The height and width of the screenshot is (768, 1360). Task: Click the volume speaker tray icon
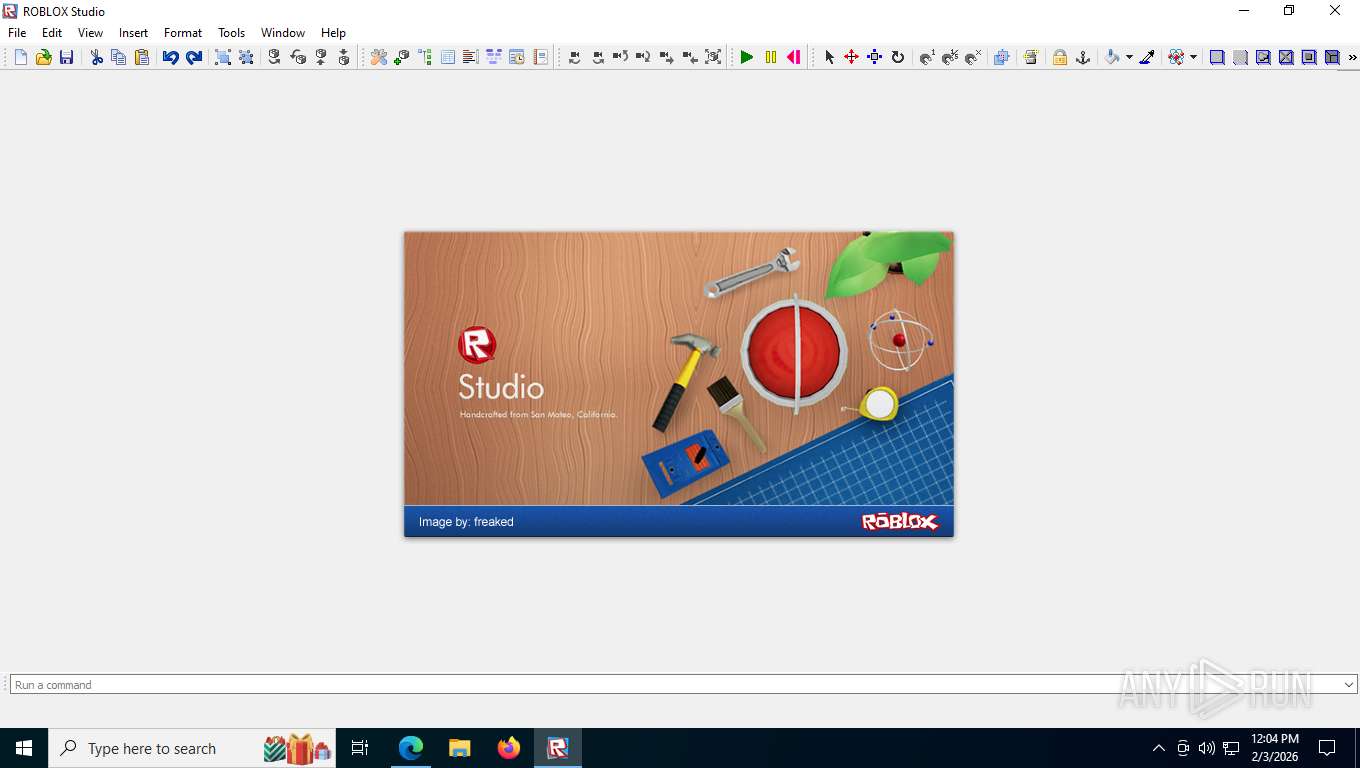[1206, 748]
